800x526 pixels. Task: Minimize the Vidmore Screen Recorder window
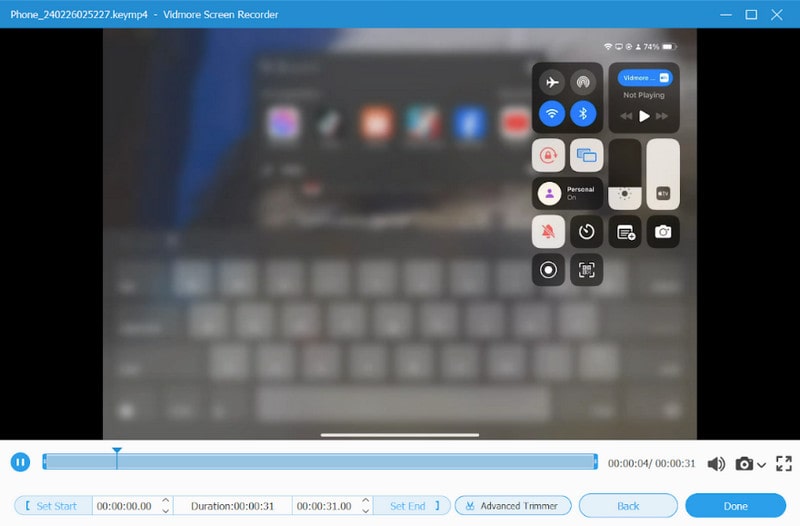(x=726, y=15)
